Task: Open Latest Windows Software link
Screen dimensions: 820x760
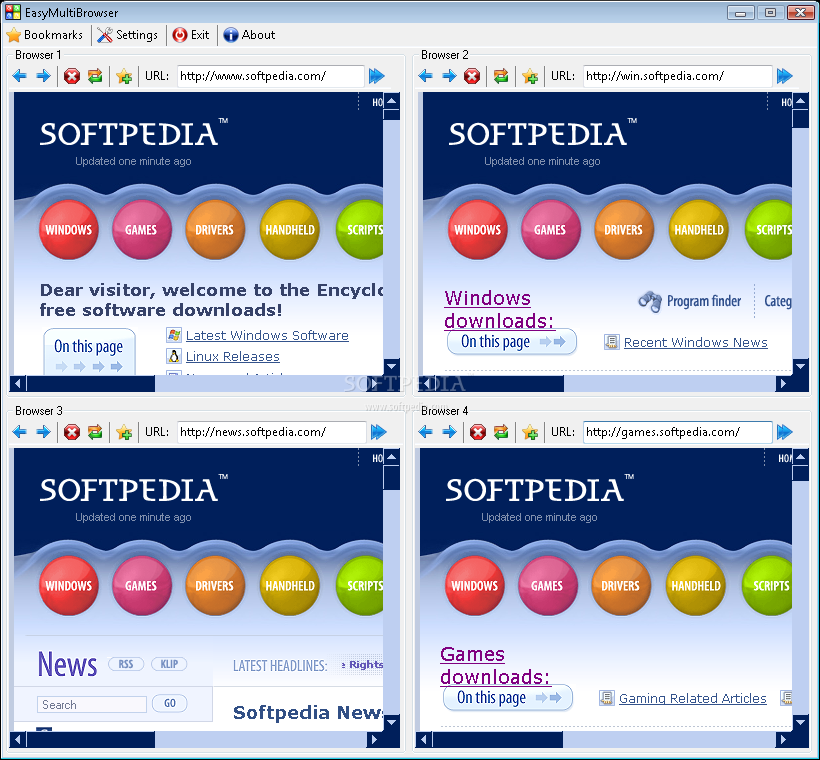Action: [267, 335]
